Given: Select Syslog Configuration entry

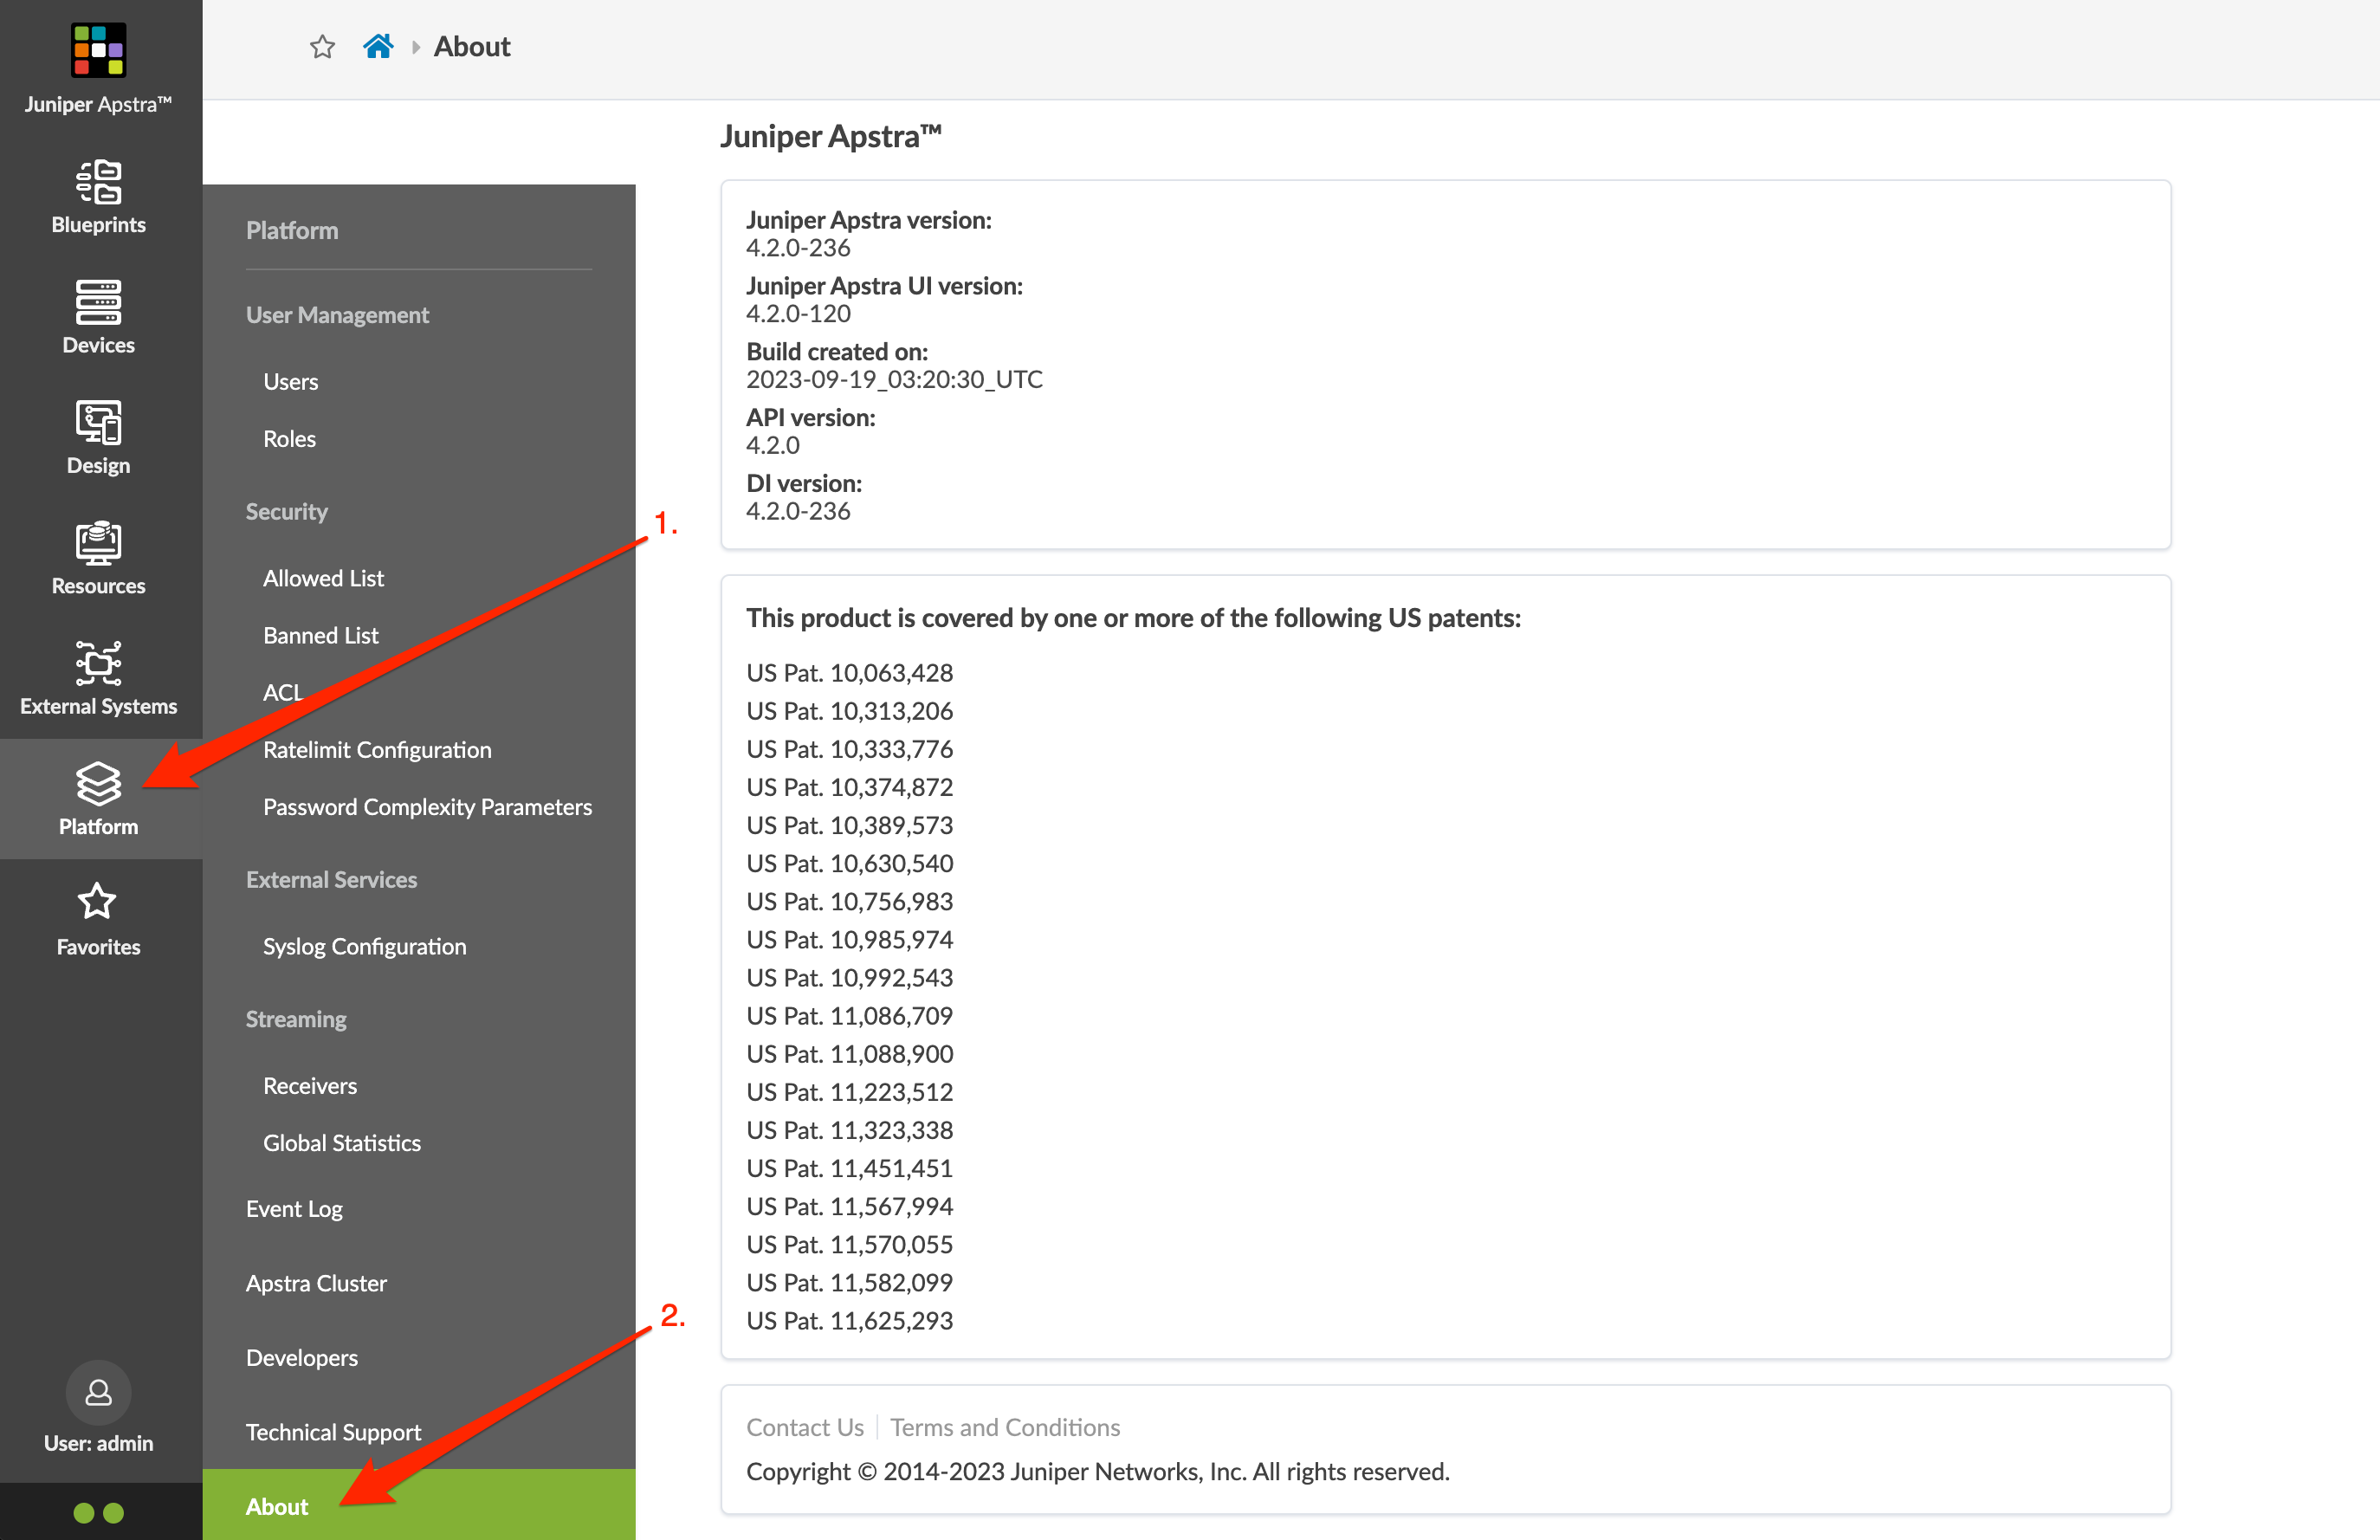Looking at the screenshot, I should click(x=364, y=946).
